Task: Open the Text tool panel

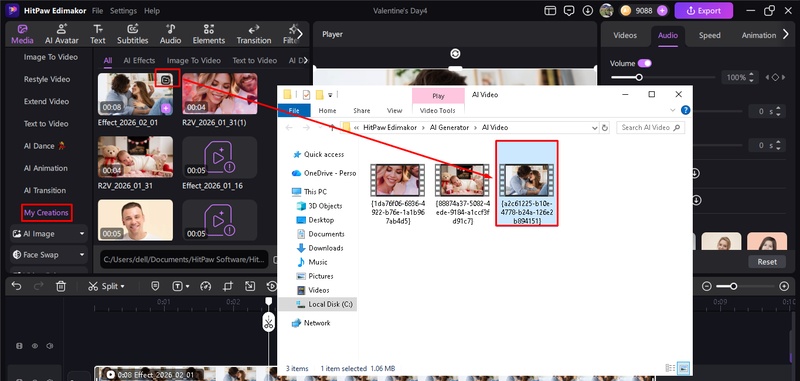Action: [97, 34]
